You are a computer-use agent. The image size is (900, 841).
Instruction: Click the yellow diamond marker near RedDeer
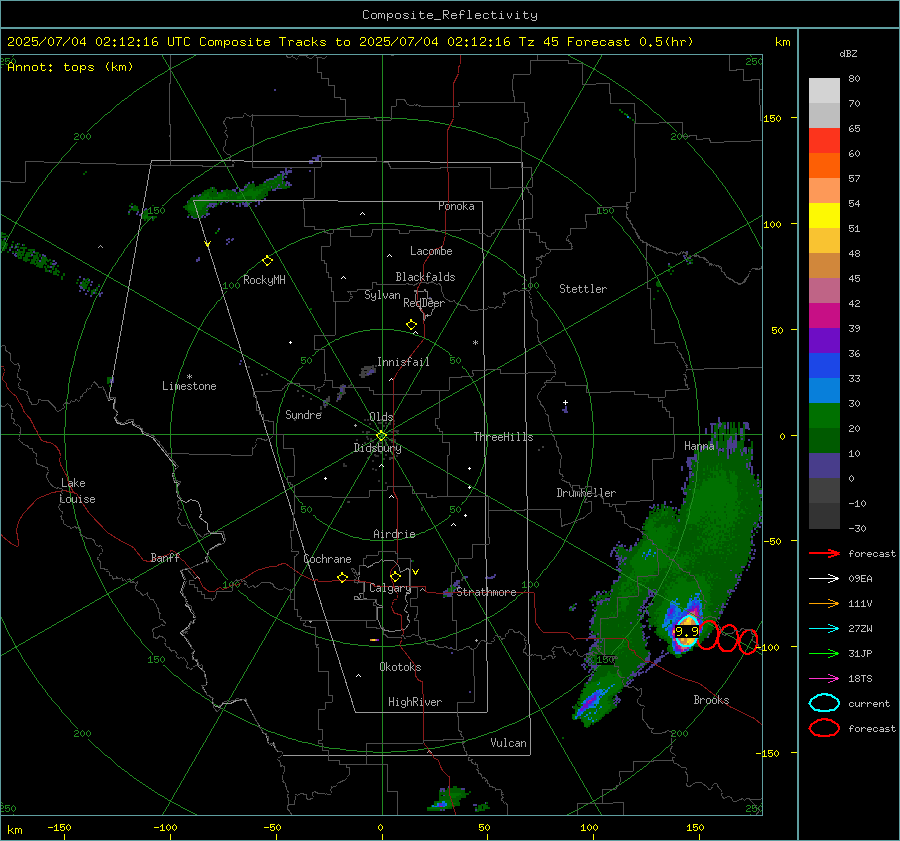411,325
